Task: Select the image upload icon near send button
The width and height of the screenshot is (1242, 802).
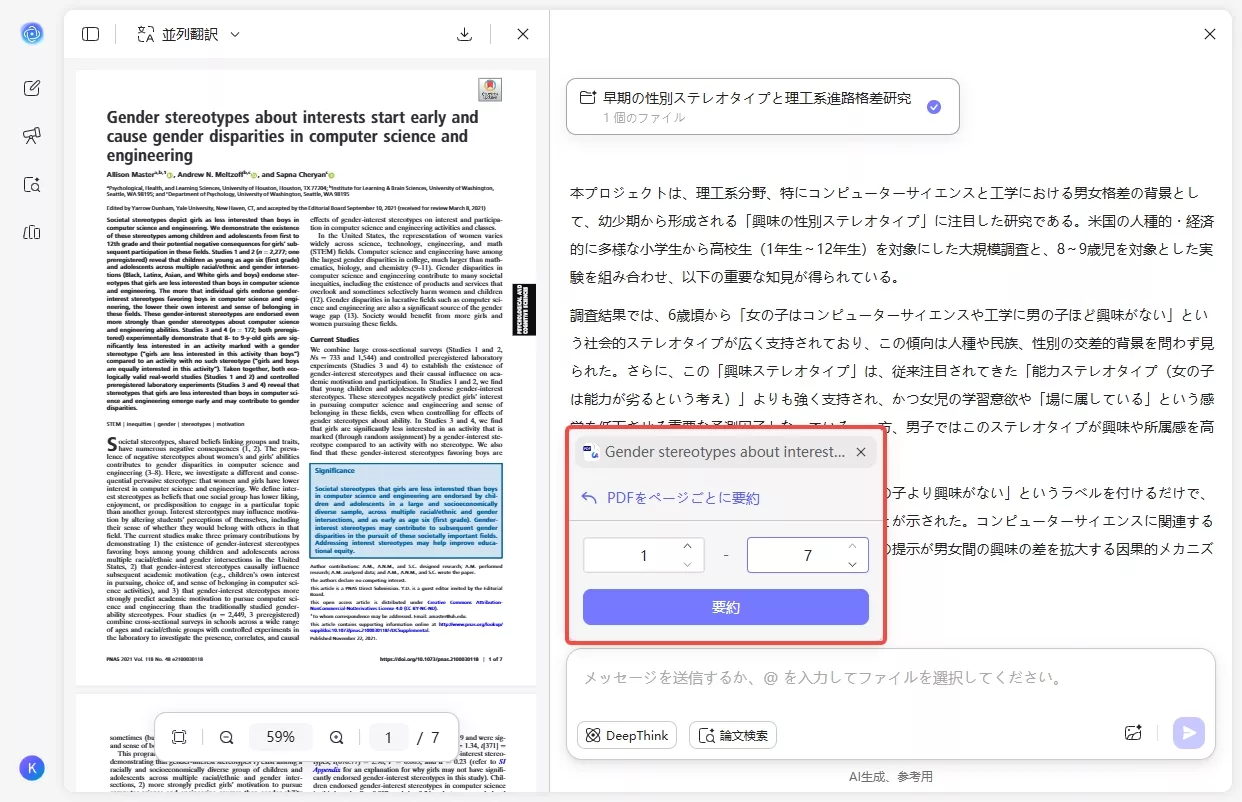Action: [x=1133, y=733]
